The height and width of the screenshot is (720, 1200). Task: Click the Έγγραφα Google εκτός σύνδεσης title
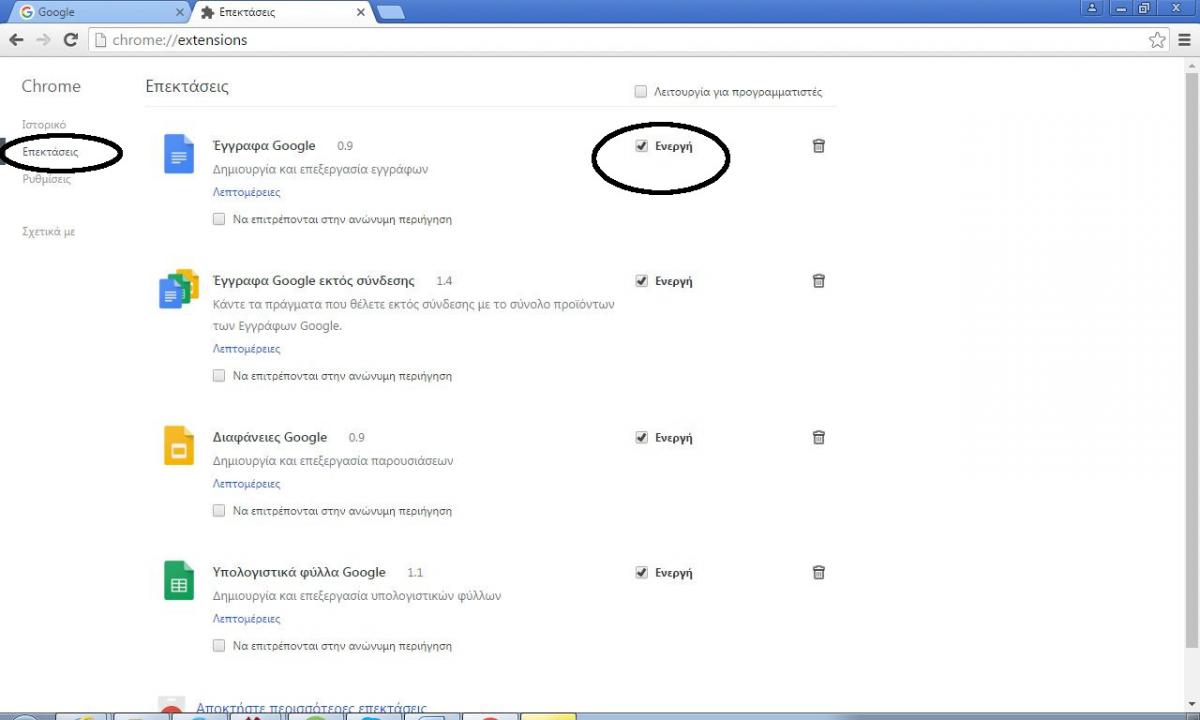pos(314,281)
